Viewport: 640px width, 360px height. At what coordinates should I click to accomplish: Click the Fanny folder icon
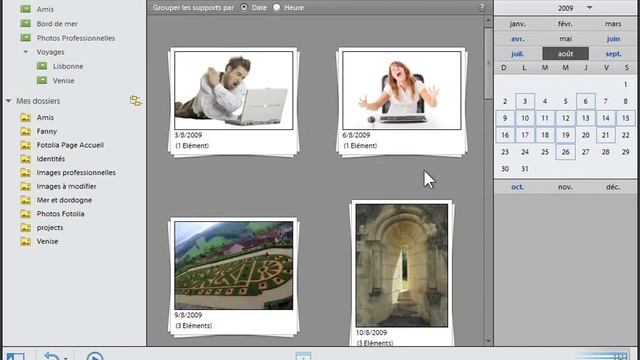point(25,131)
